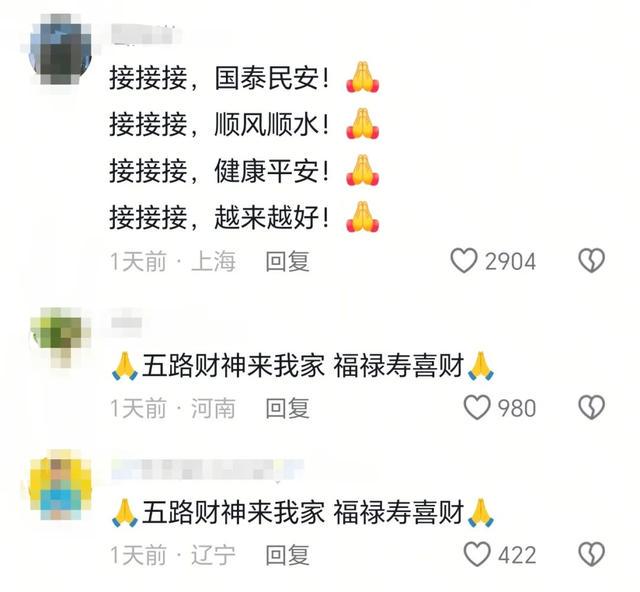This screenshot has width=640, height=592.
Task: Open the yellow avatar of Liaoning commenter
Action: coord(60,485)
